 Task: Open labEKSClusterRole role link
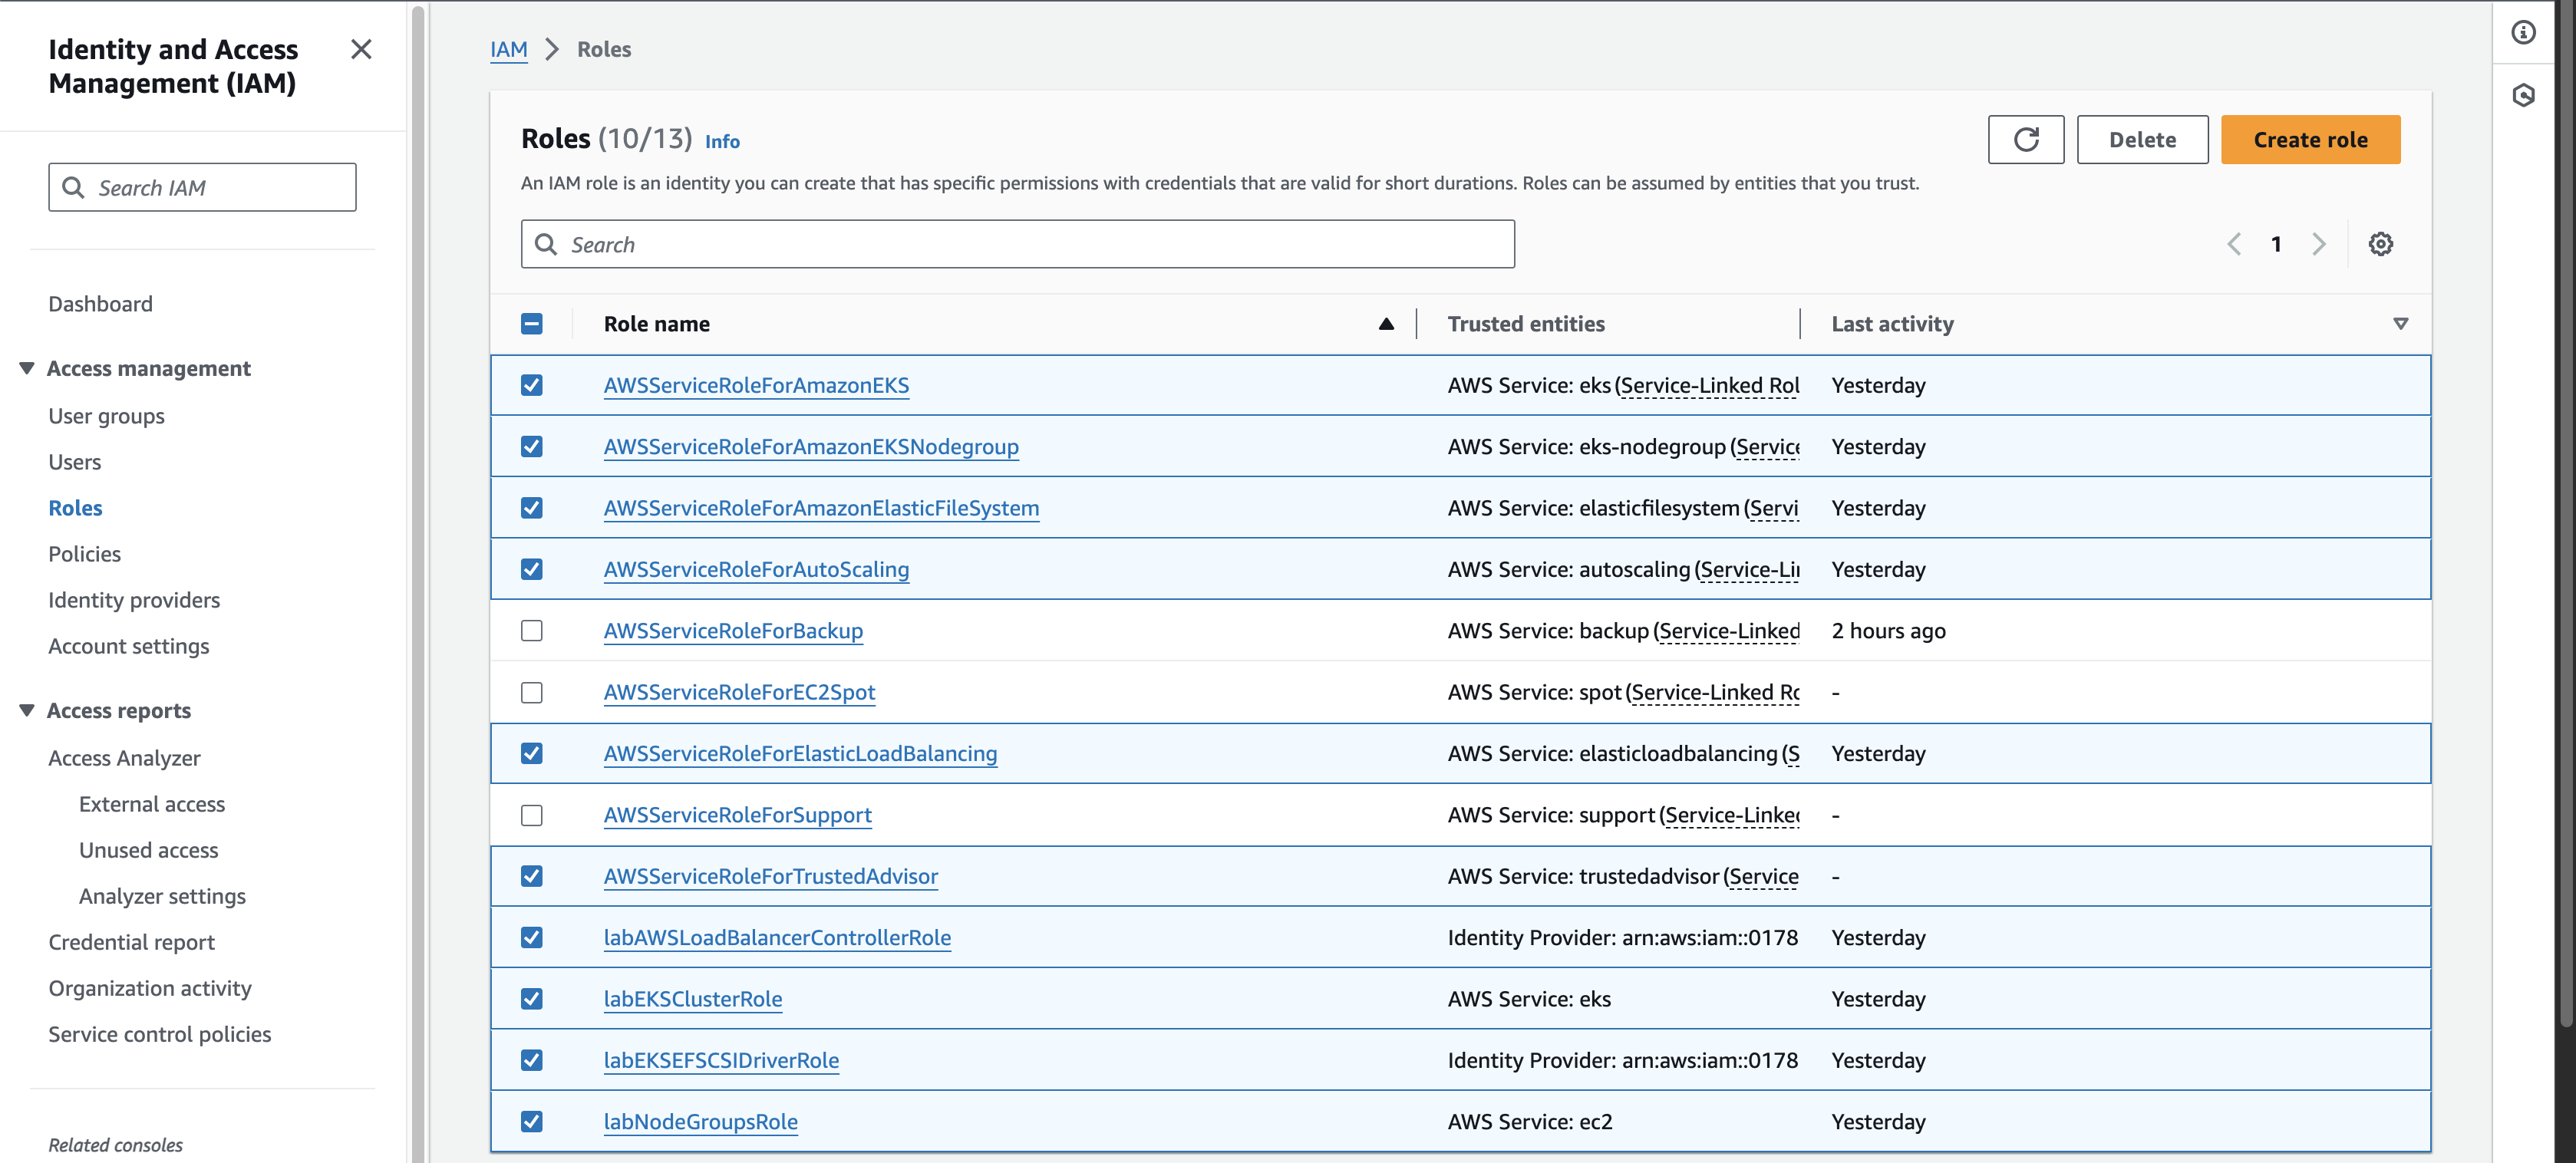[x=692, y=999]
